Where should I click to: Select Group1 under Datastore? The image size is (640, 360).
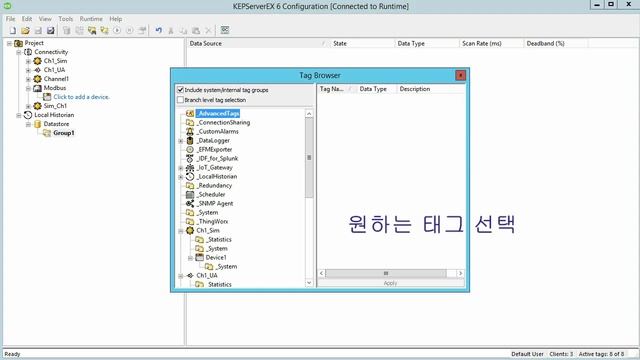pyautogui.click(x=64, y=133)
